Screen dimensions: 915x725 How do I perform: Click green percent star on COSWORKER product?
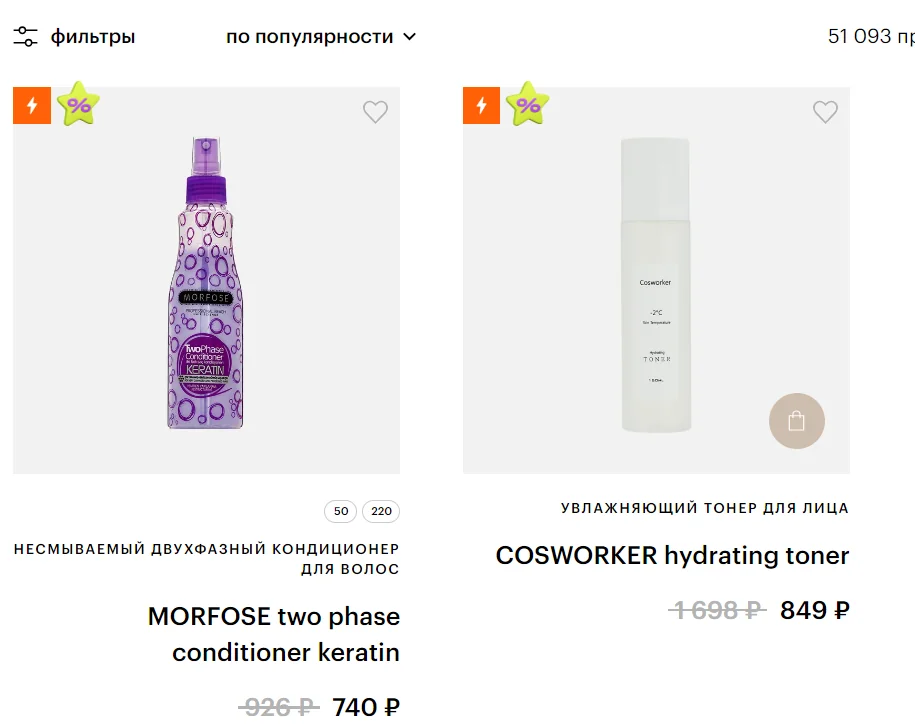pos(528,104)
